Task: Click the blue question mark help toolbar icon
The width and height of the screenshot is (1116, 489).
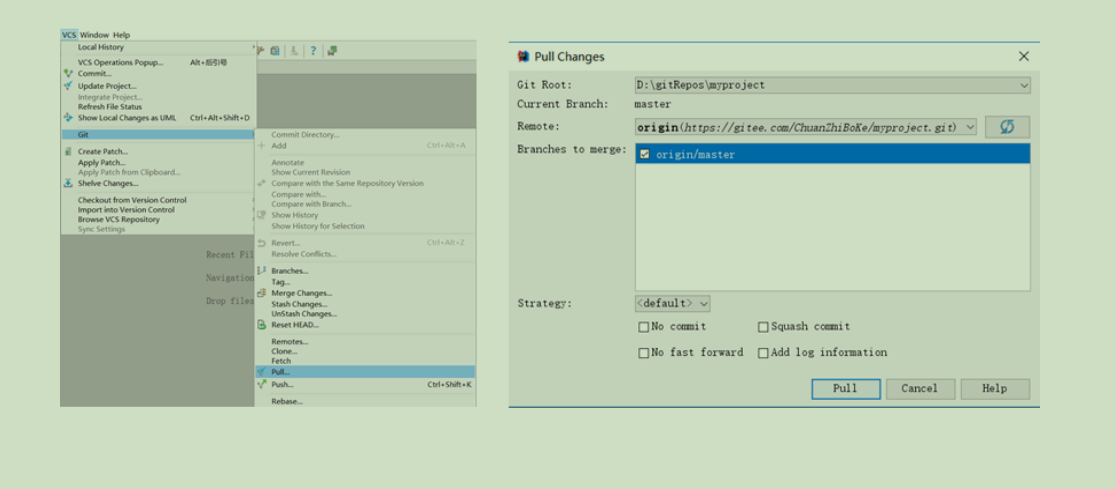Action: (312, 51)
